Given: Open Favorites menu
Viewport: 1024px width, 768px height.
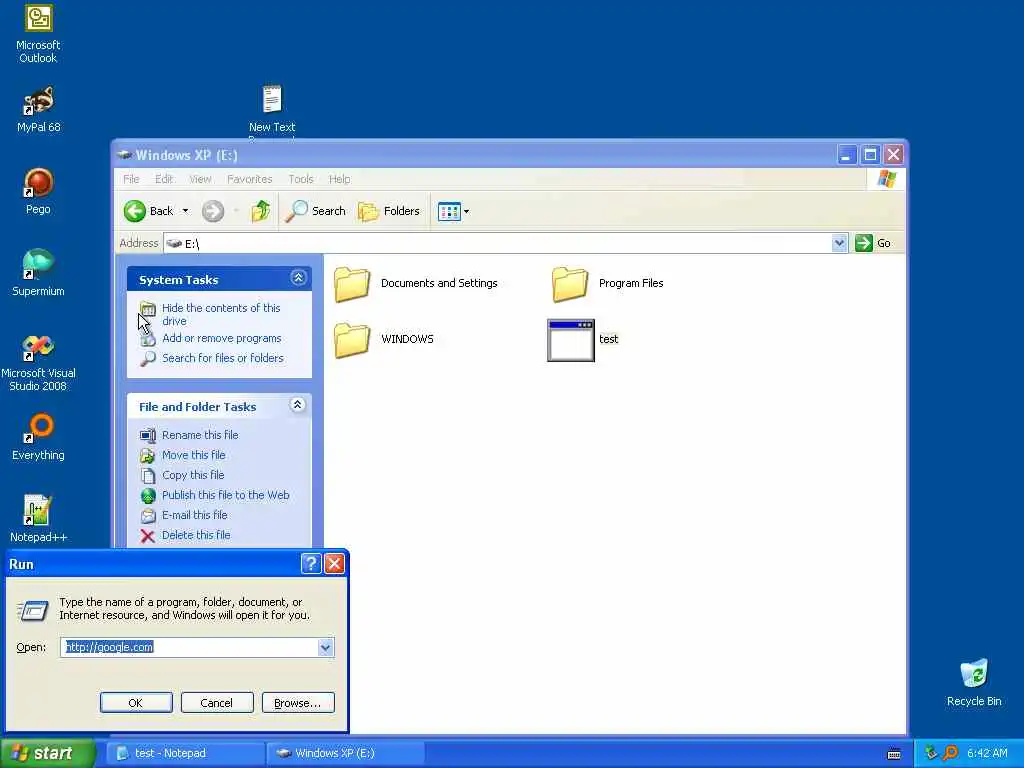Looking at the screenshot, I should tap(249, 179).
